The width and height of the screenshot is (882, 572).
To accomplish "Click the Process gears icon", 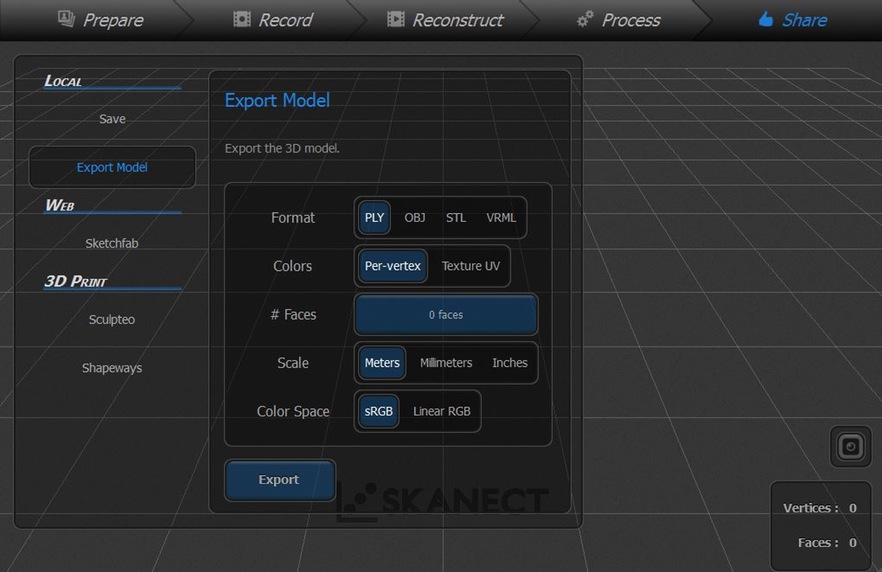I will click(585, 20).
